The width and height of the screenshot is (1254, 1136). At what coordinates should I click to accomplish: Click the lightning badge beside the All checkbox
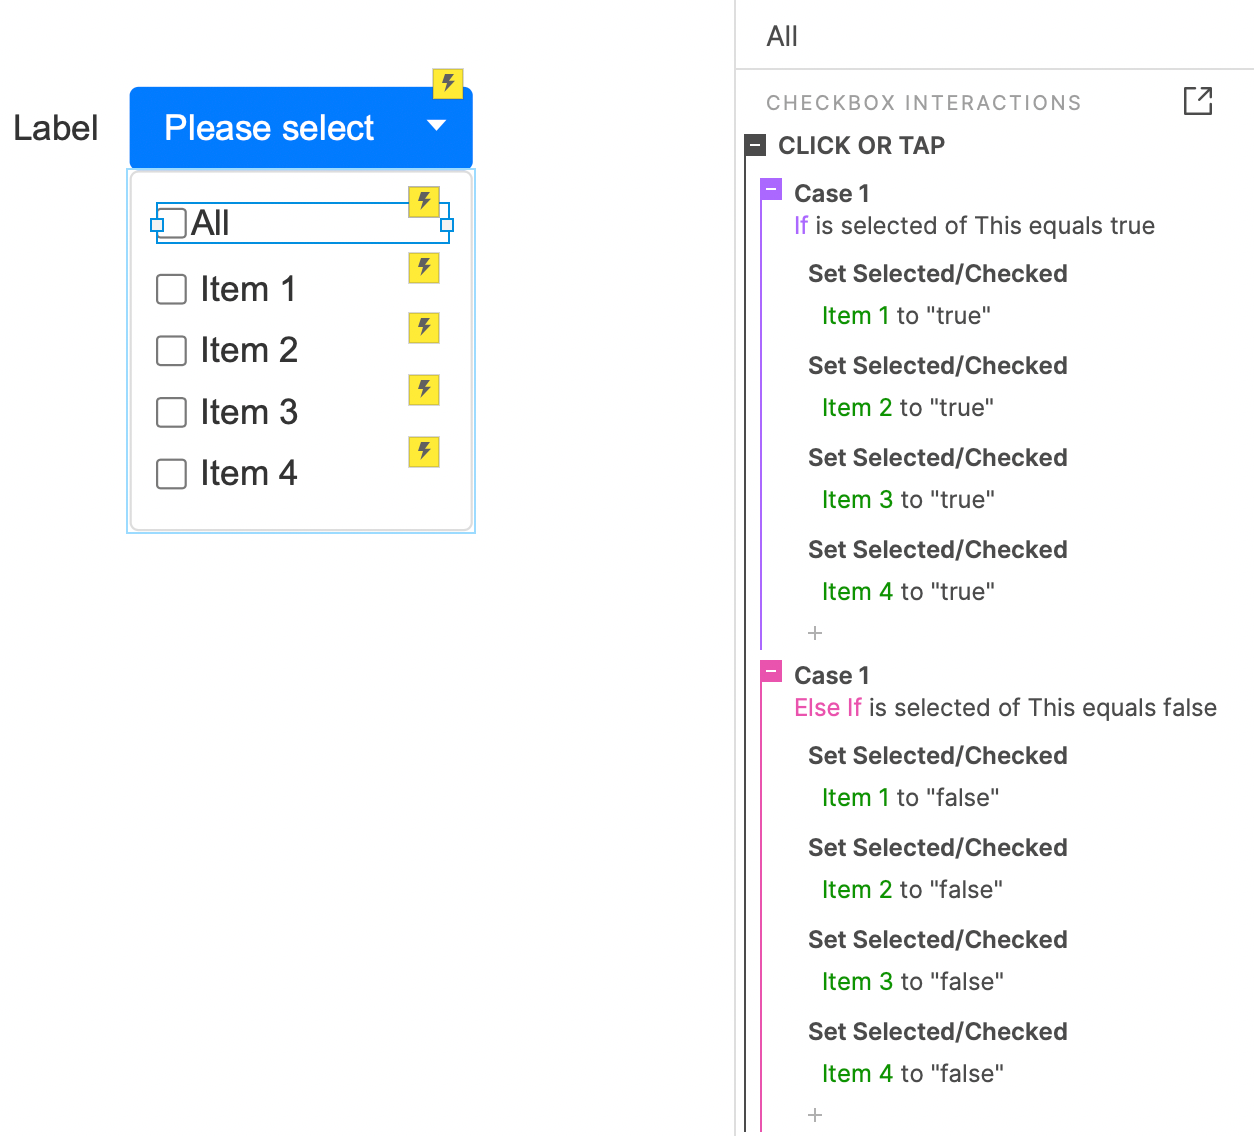[424, 202]
